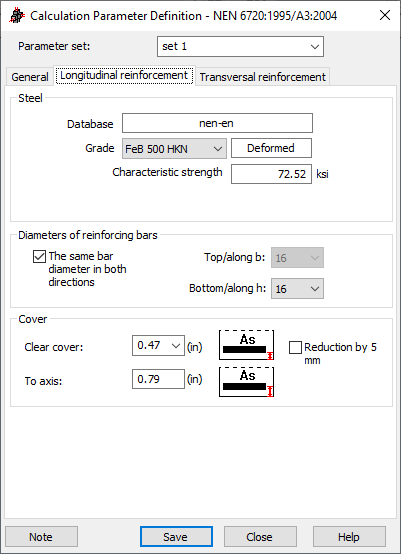Image resolution: width=401 pixels, height=554 pixels.
Task: Click the Characteristic strength value field
Action: pyautogui.click(x=271, y=174)
